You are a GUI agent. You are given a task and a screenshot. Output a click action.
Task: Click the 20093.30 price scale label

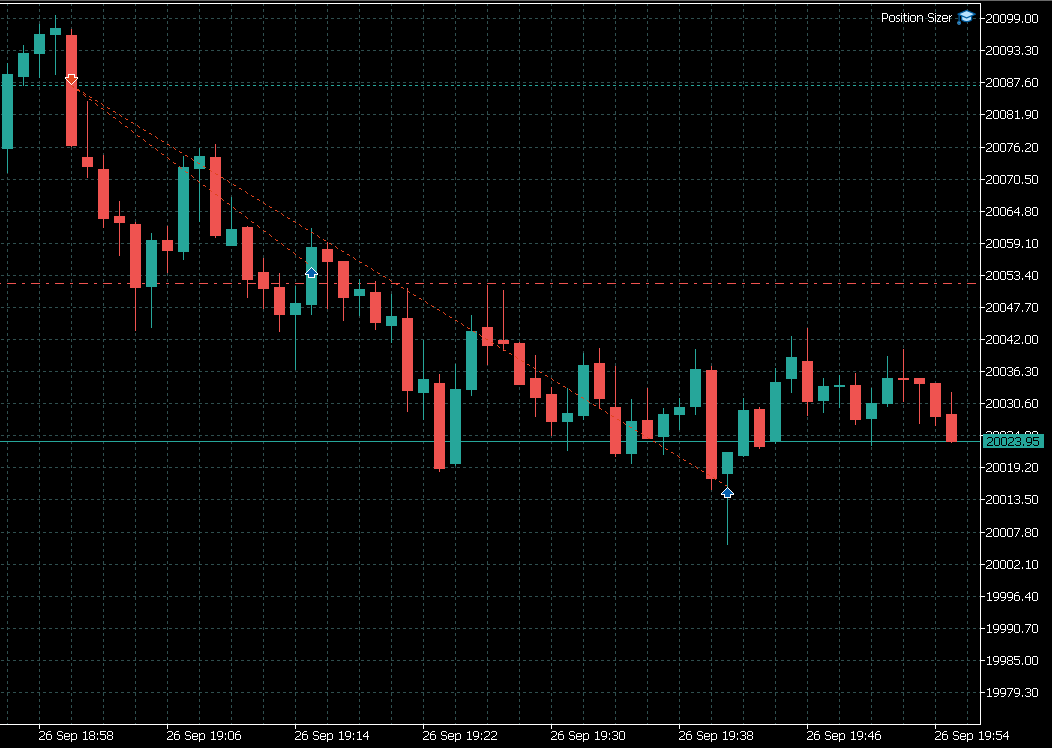click(1011, 50)
